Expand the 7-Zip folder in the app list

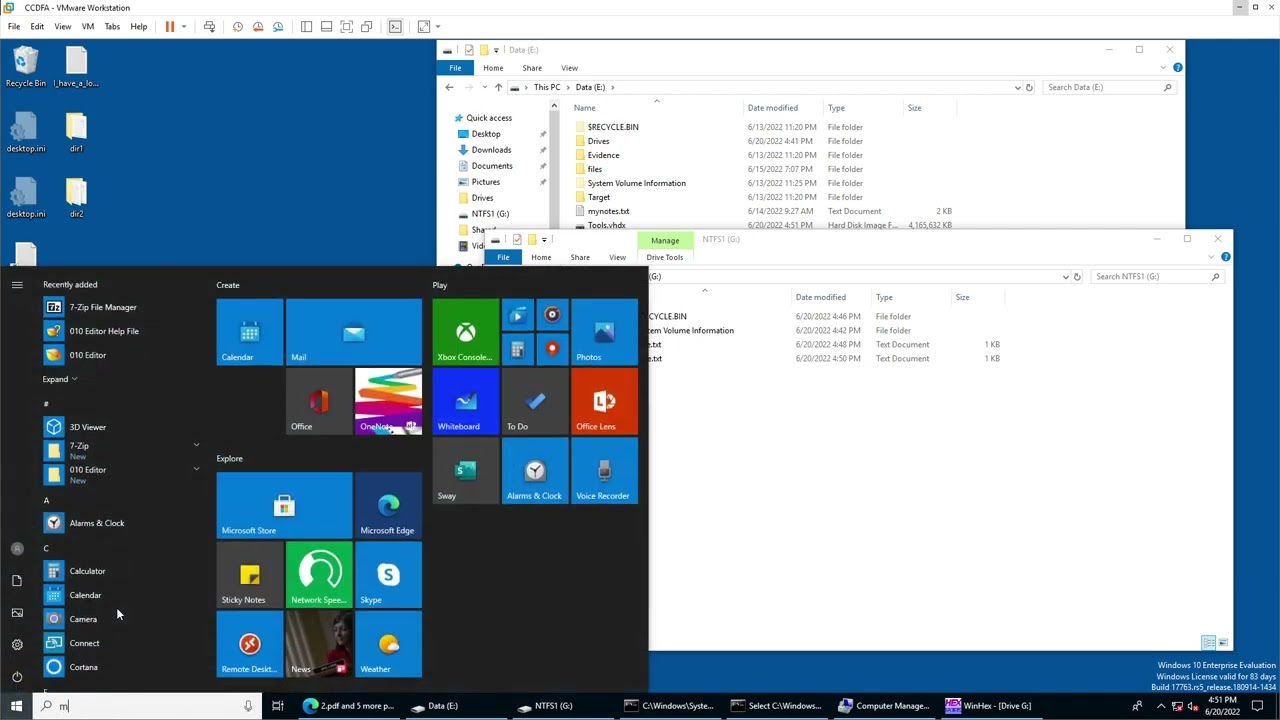pos(196,445)
